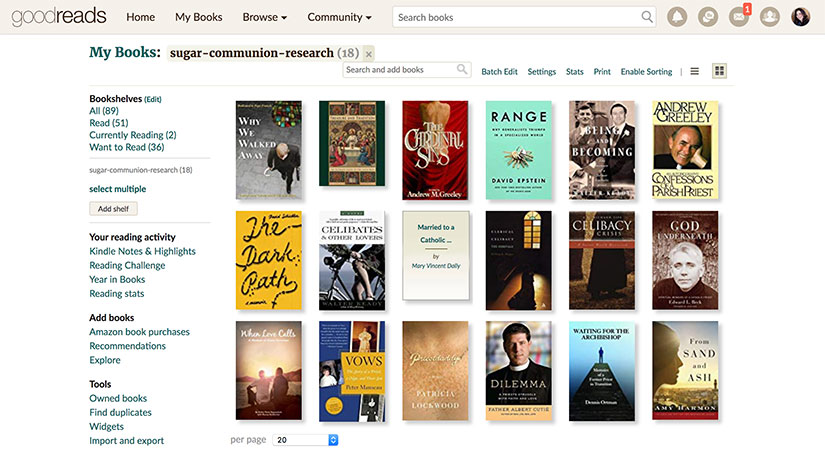Show the Read (51) shelf
This screenshot has height=450, width=825.
108,123
